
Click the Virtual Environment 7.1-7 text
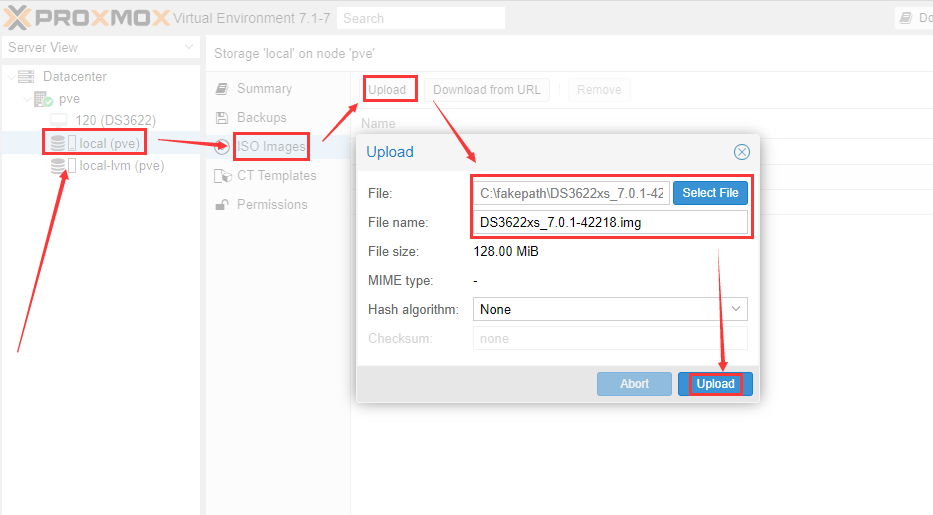click(x=252, y=18)
